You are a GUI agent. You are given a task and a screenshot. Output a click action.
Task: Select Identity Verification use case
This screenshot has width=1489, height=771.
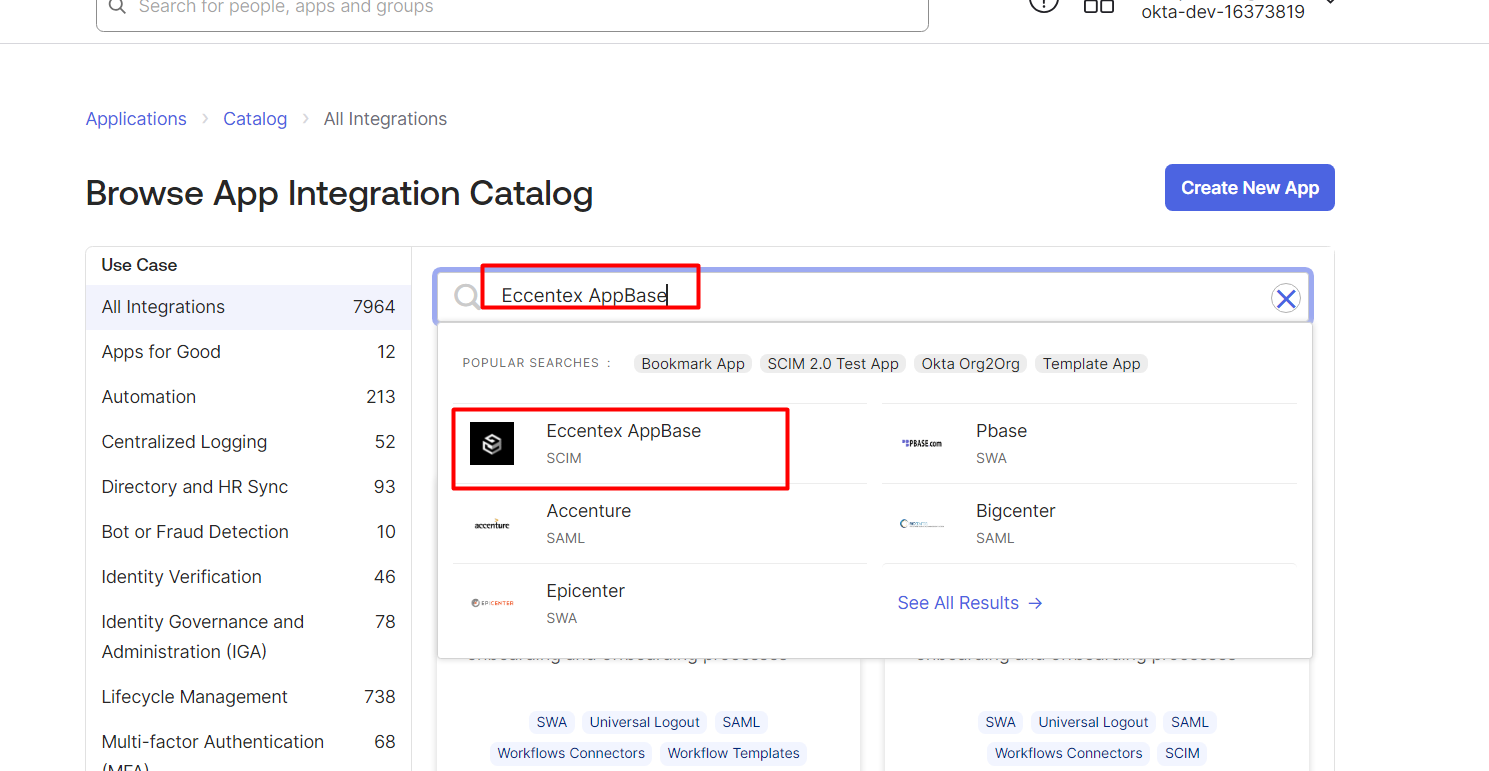coord(248,577)
